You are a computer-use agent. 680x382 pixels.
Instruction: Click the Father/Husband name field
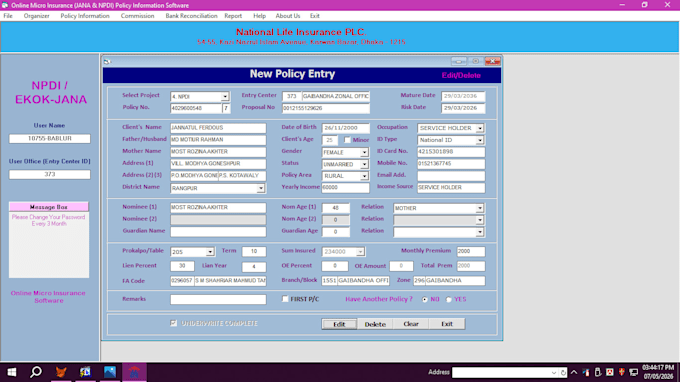[218, 140]
